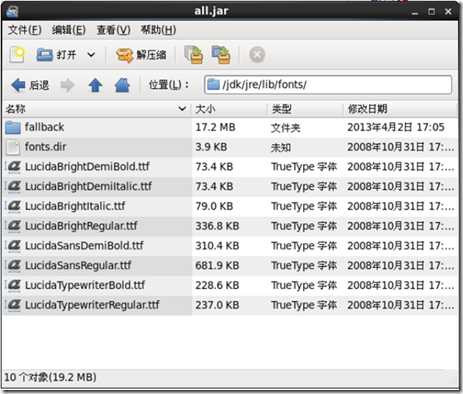The image size is (463, 394).
Task: Click the fonts.dir file name
Action: (x=46, y=147)
